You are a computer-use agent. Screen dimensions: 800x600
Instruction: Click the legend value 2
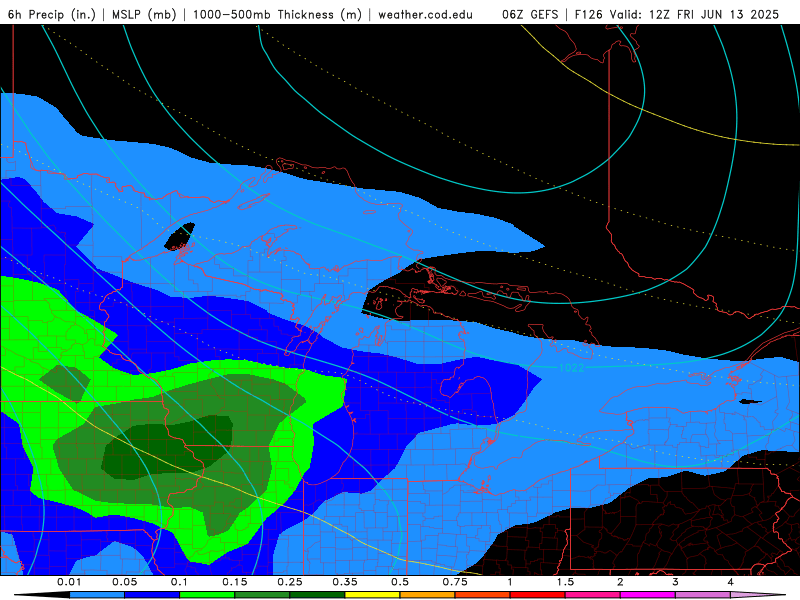coord(620,582)
